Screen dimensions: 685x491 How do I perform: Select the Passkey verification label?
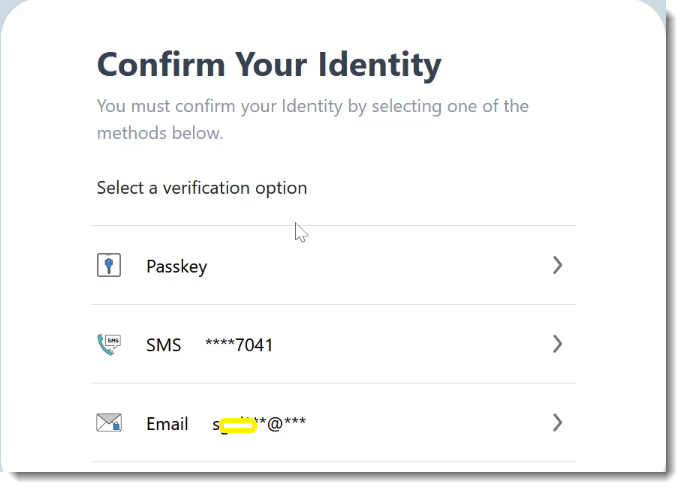176,266
